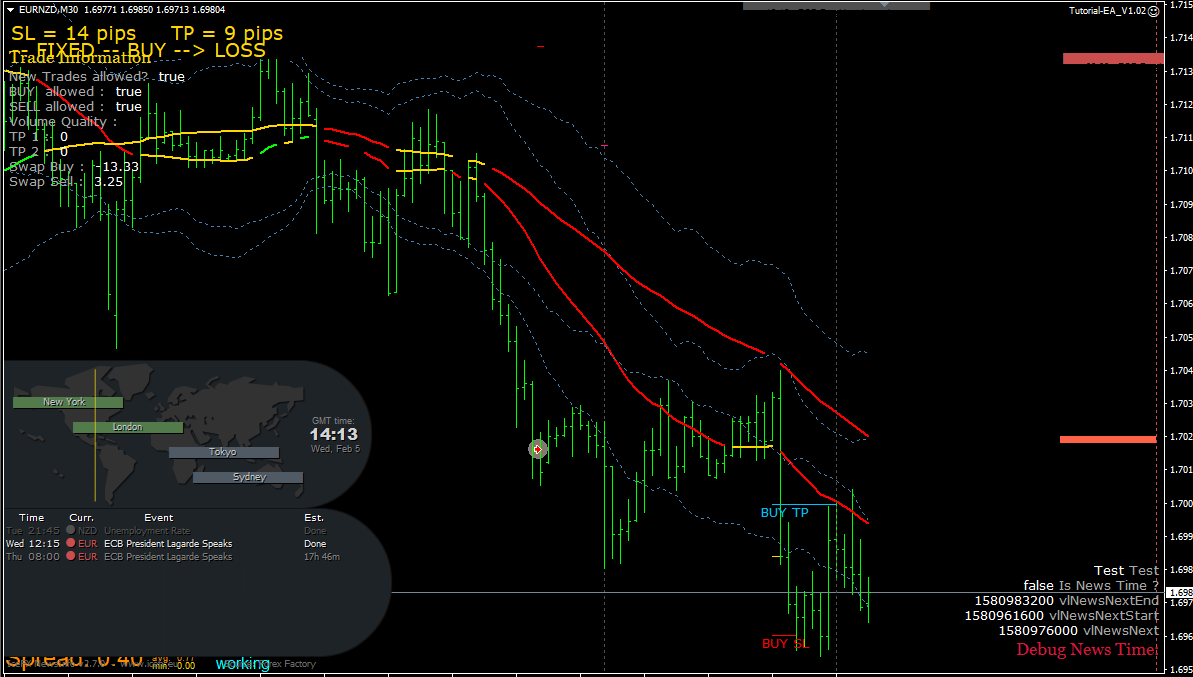Click the false Is News Time ? line
The image size is (1193, 677).
coord(1091,585)
